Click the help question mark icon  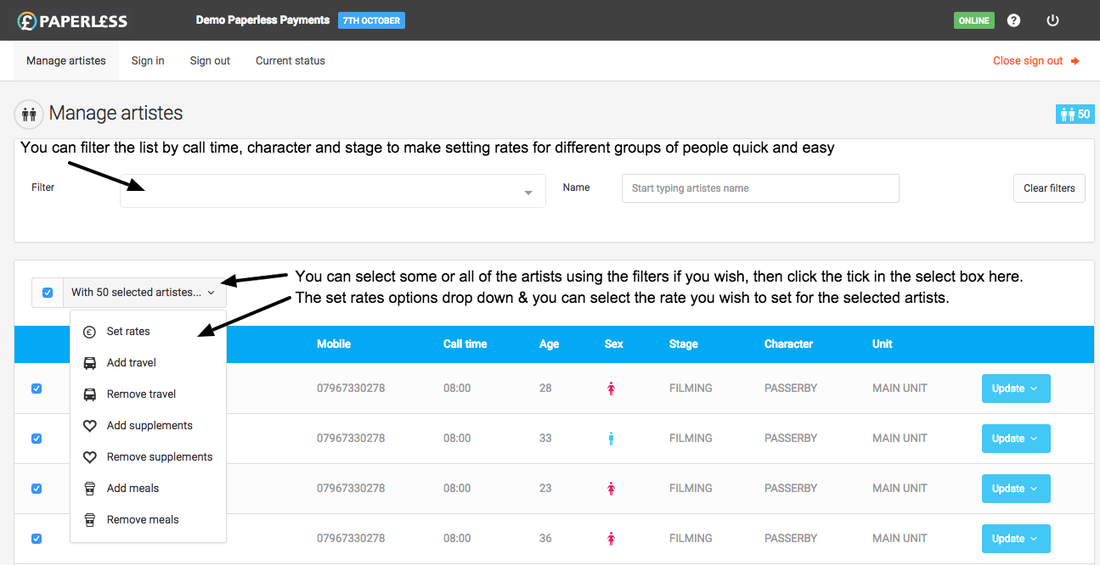[x=1014, y=20]
